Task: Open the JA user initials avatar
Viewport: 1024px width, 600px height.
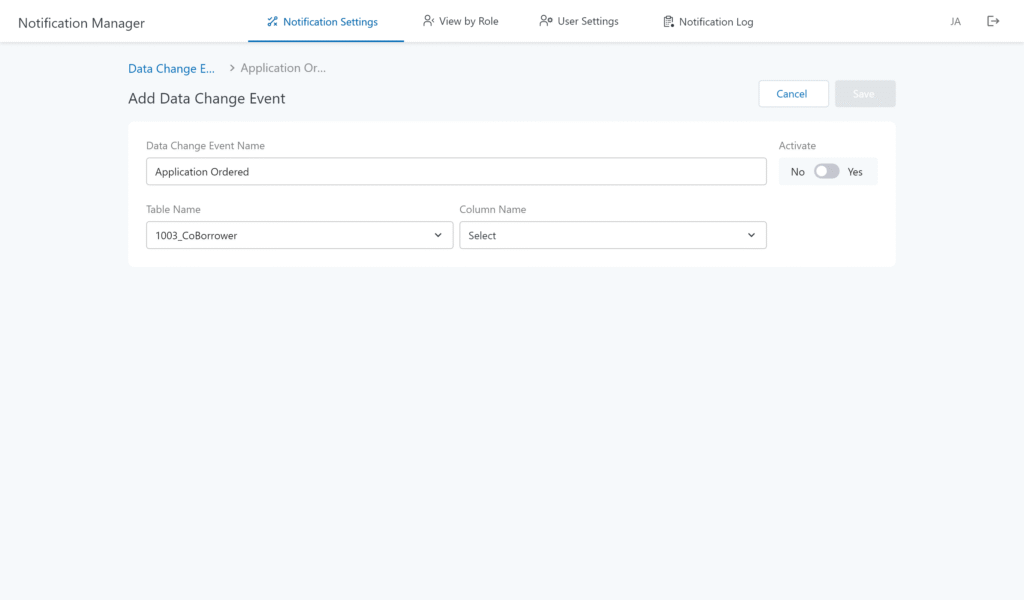Action: [956, 21]
